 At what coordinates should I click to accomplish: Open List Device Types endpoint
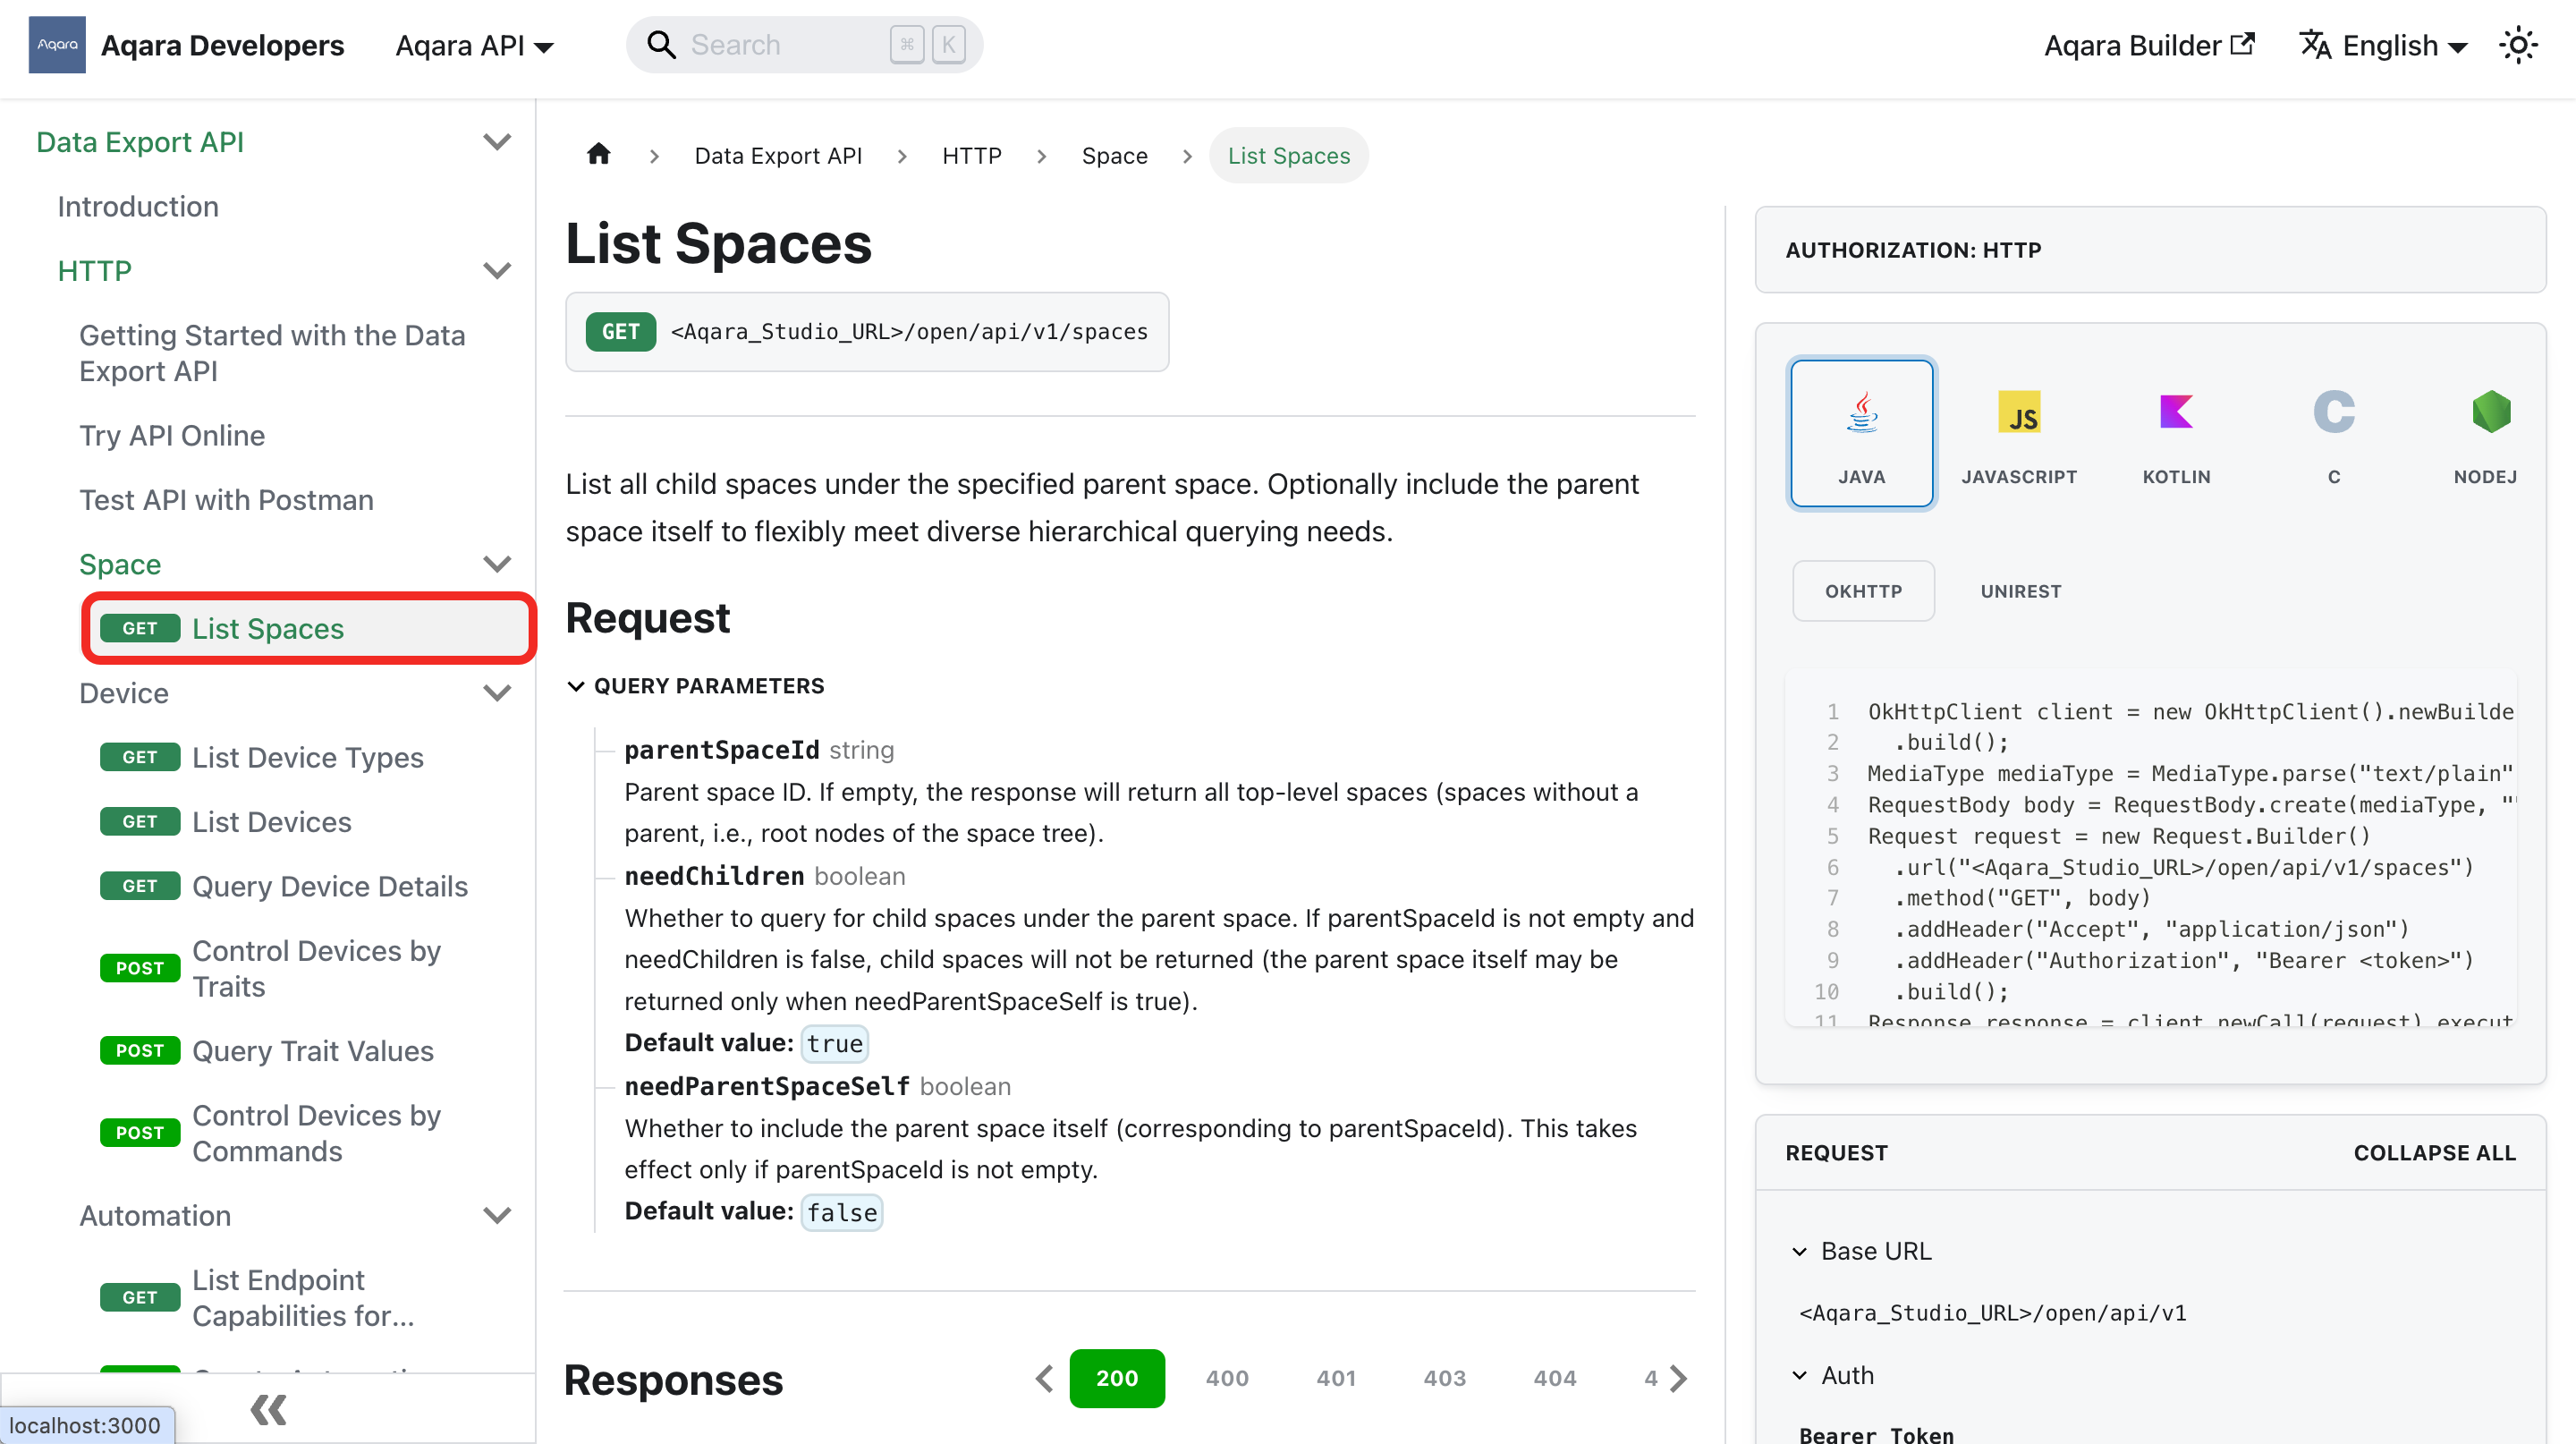tap(308, 757)
